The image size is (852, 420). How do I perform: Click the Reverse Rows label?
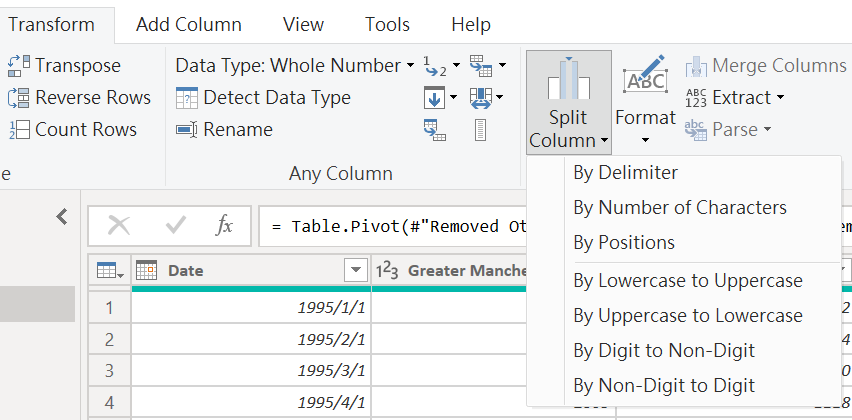[x=93, y=98]
